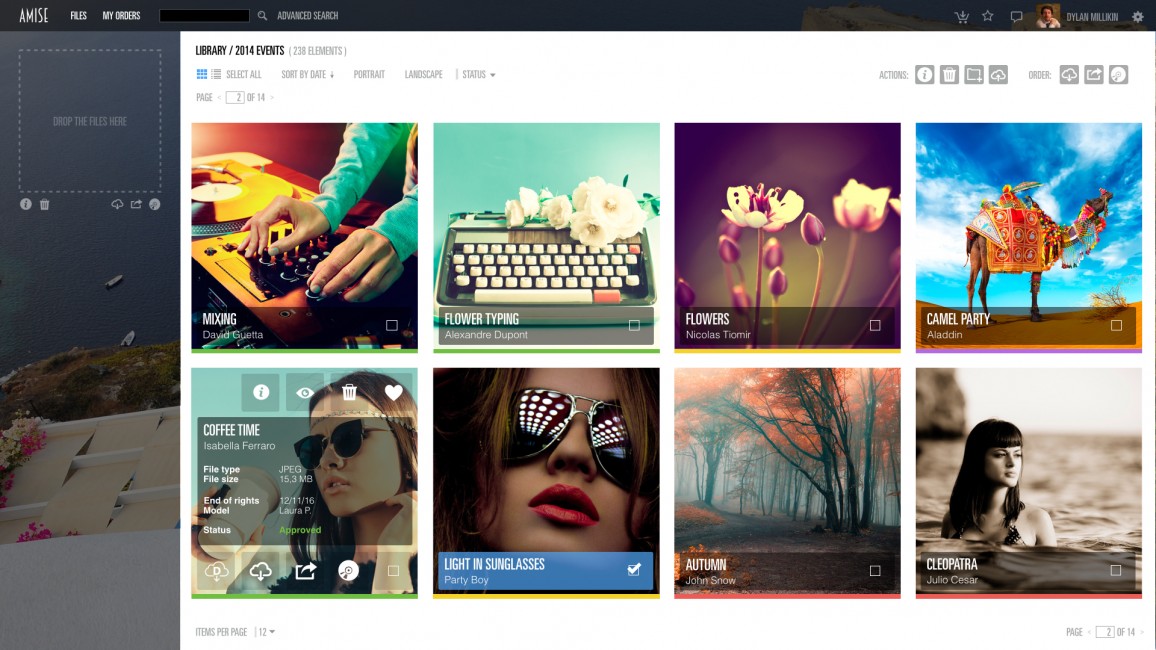
Task: Open the info action in the Actions toolbar
Action: 925,74
